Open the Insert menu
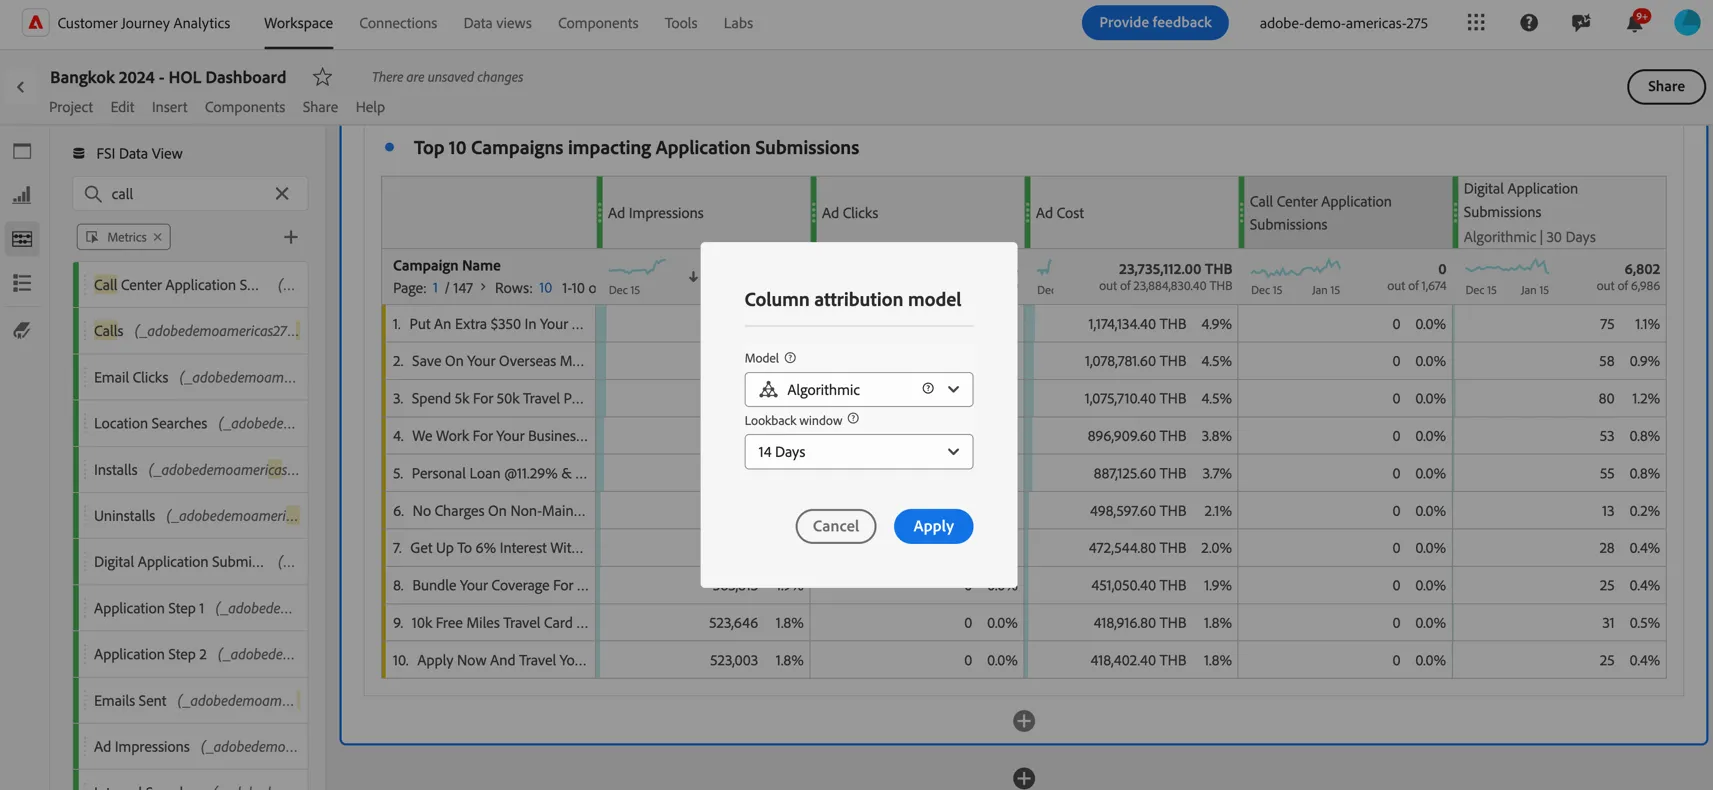Viewport: 1713px width, 790px height. (169, 107)
